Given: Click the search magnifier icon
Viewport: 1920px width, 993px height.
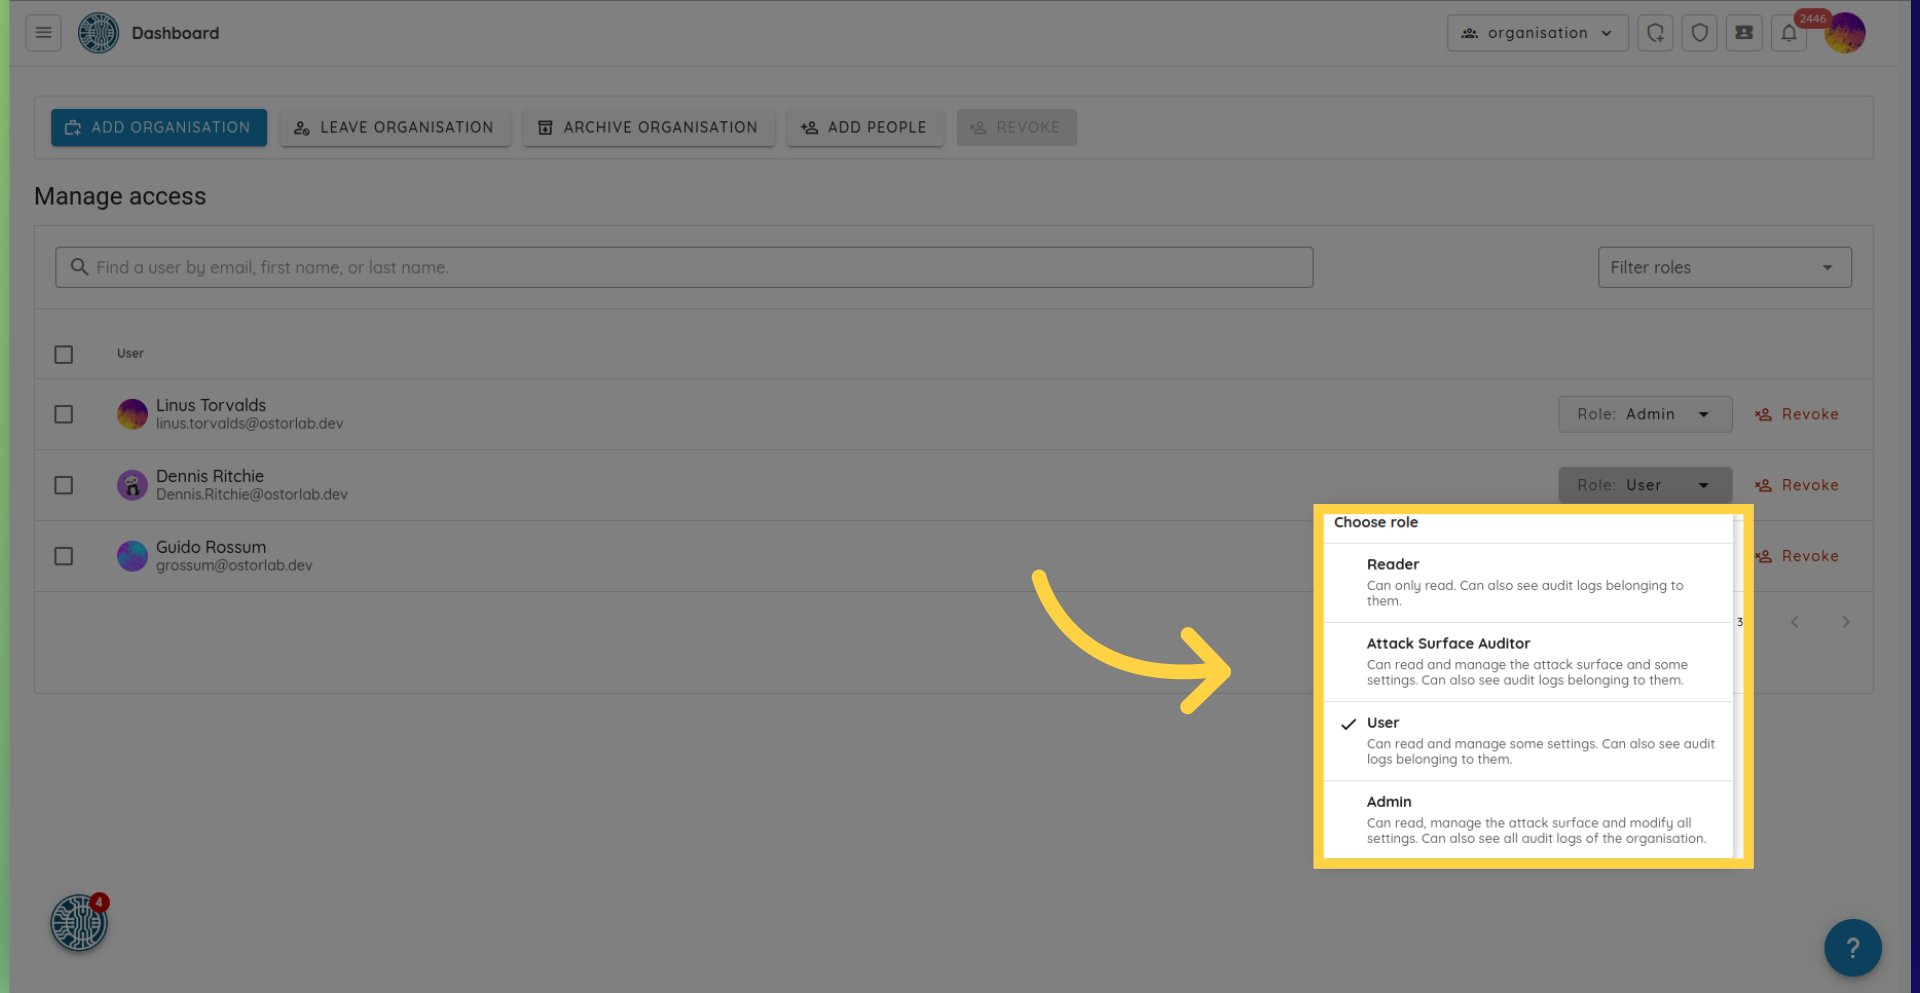Looking at the screenshot, I should click(x=79, y=267).
